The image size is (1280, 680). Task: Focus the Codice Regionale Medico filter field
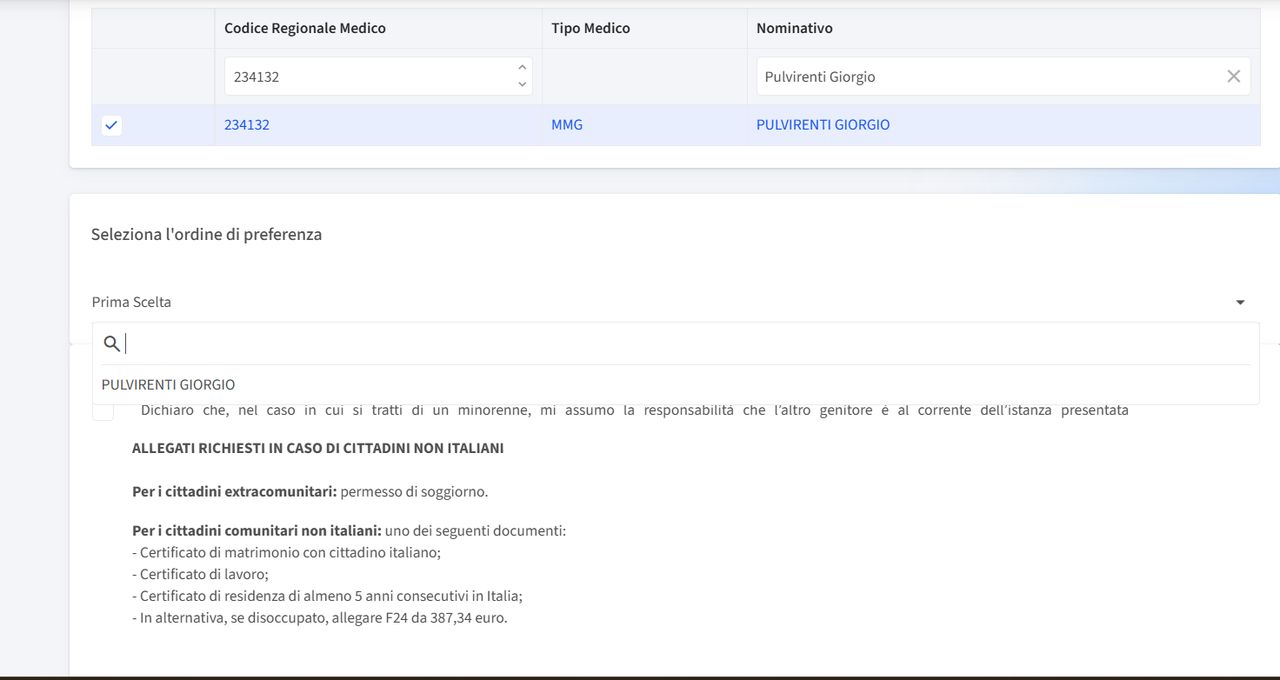pos(365,77)
